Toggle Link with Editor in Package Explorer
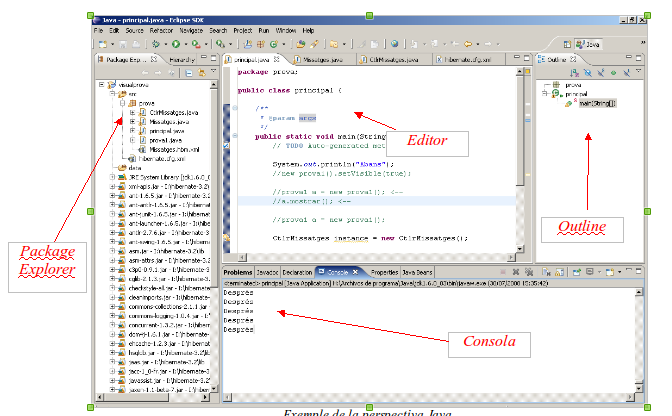 (201, 73)
